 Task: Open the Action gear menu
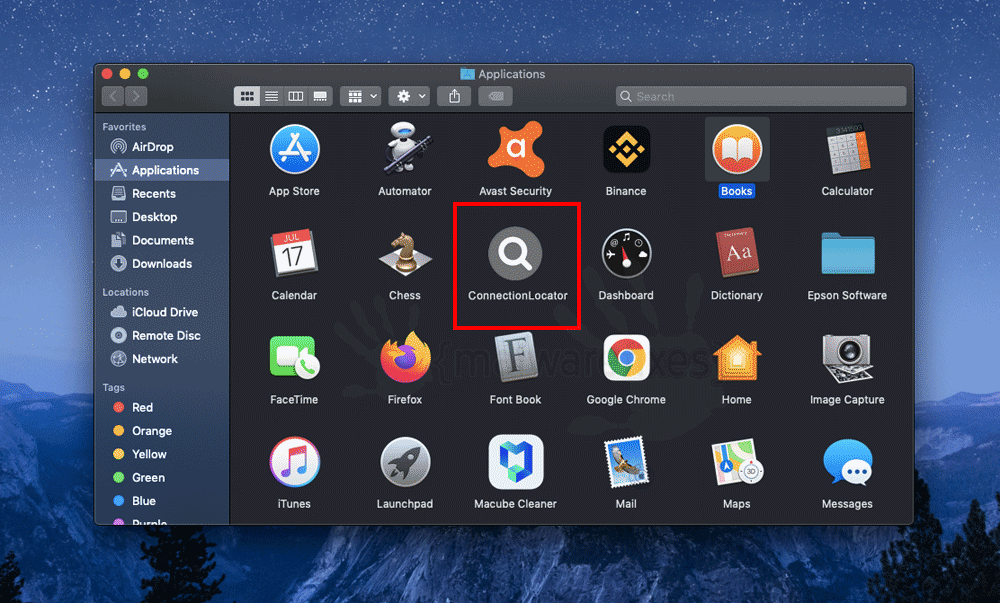point(409,96)
